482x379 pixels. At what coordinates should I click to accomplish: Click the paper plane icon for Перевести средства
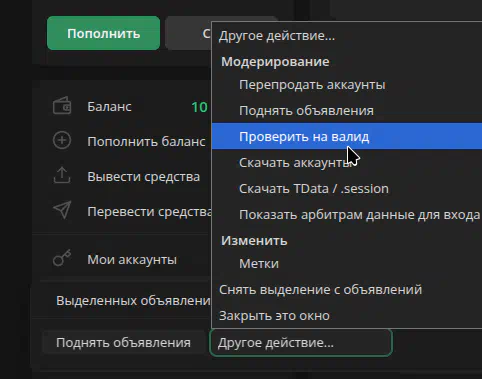pyautogui.click(x=62, y=210)
